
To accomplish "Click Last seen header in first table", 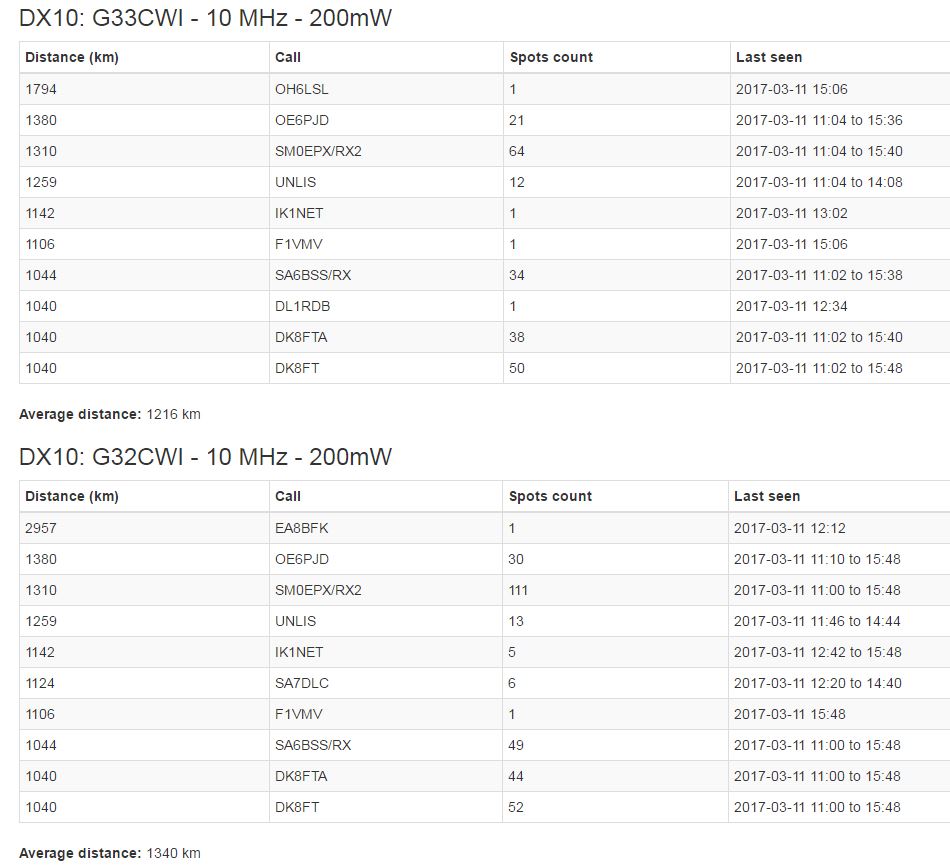I will coord(768,57).
